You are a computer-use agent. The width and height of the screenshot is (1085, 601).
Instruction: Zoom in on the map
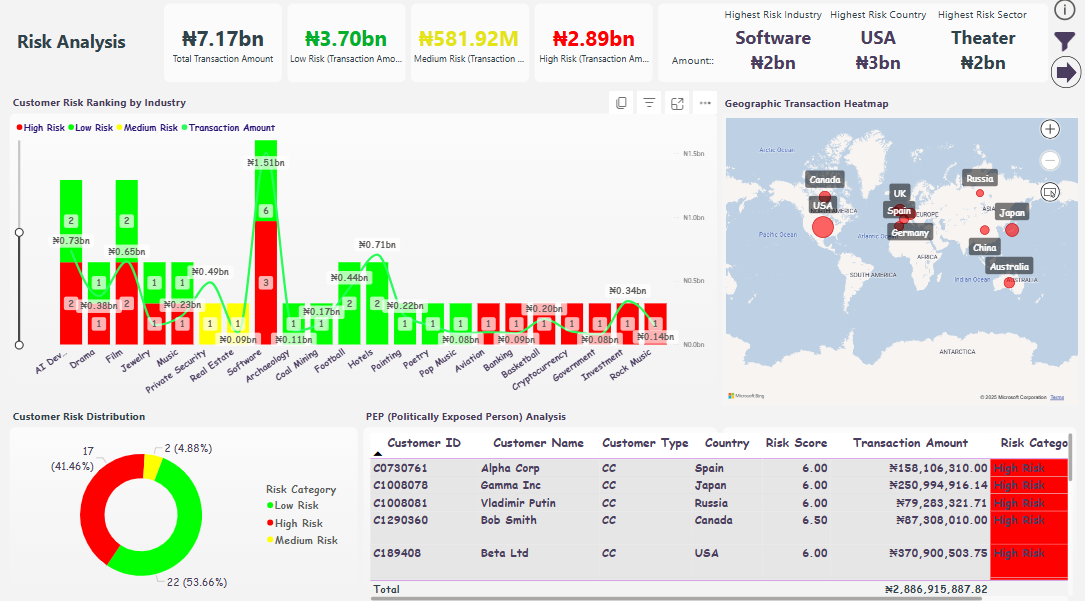[x=1050, y=129]
